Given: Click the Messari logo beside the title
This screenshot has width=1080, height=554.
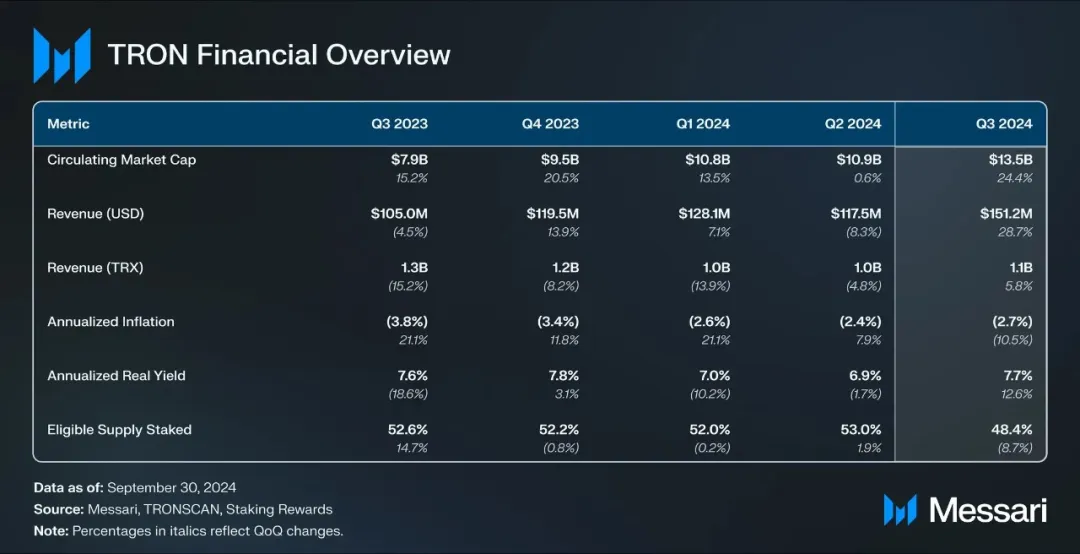Looking at the screenshot, I should 62,56.
